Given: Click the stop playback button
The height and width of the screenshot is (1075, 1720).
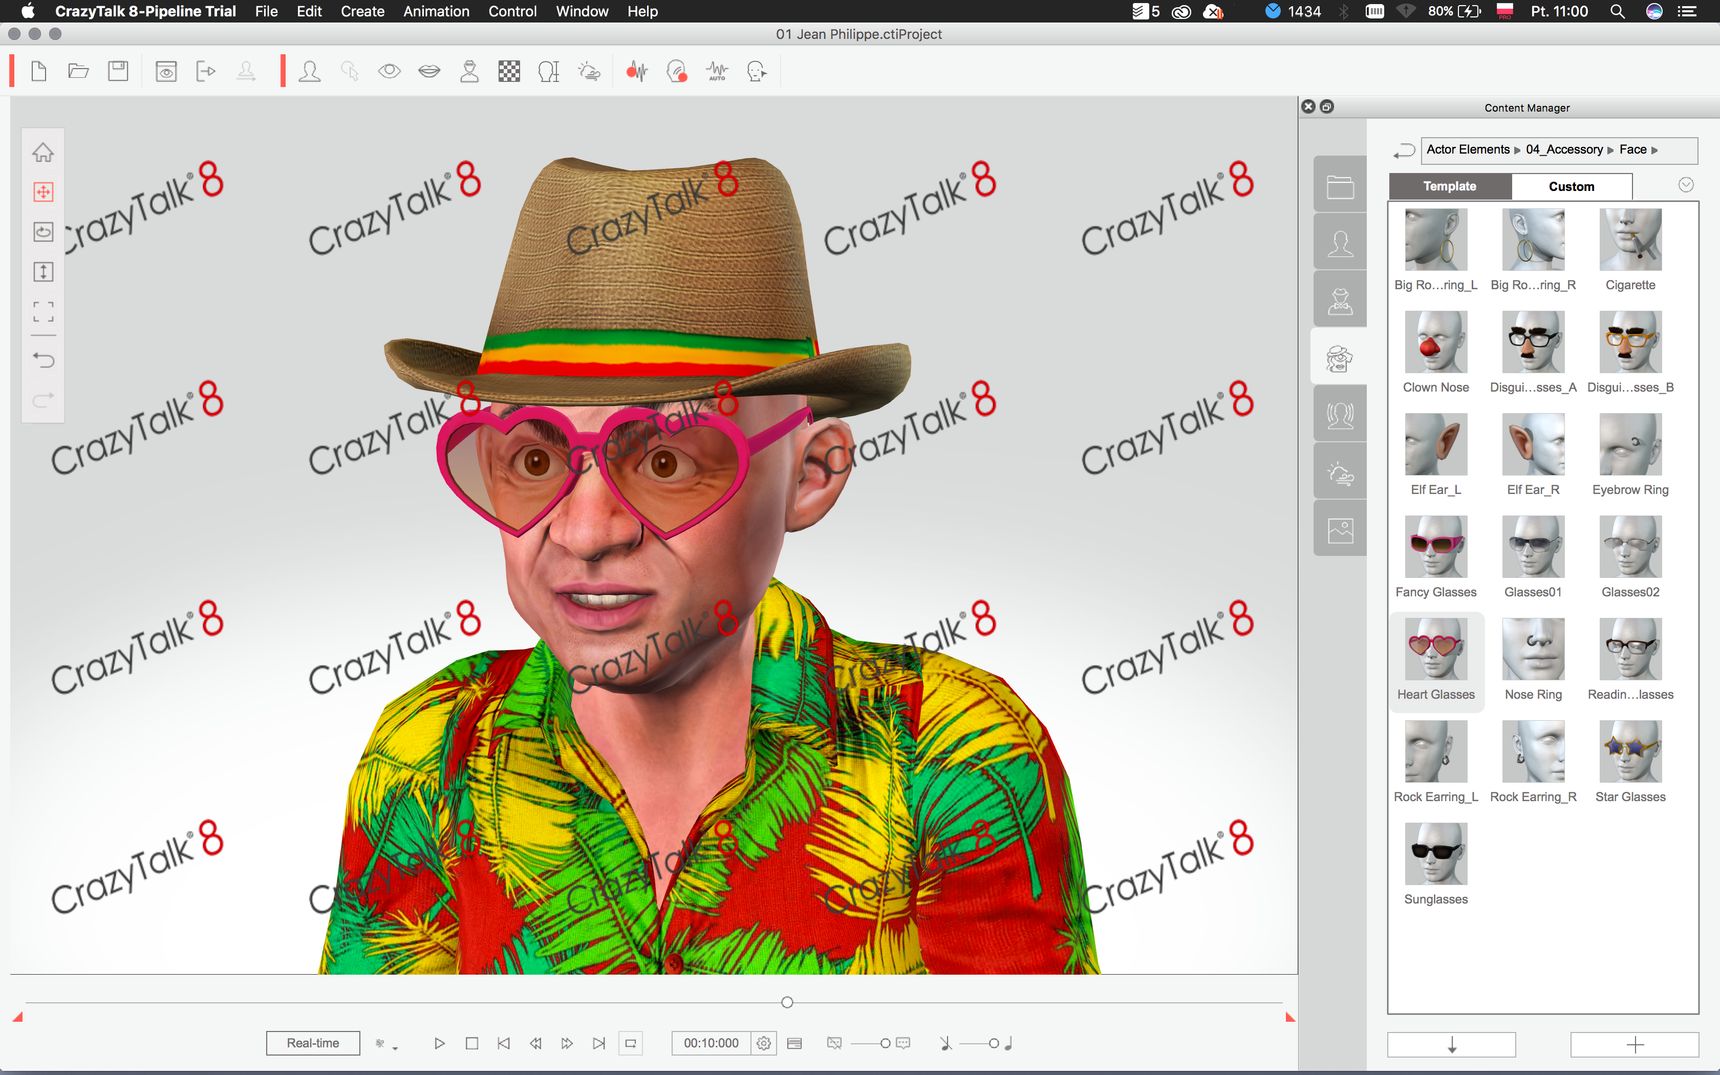Looking at the screenshot, I should click(472, 1043).
